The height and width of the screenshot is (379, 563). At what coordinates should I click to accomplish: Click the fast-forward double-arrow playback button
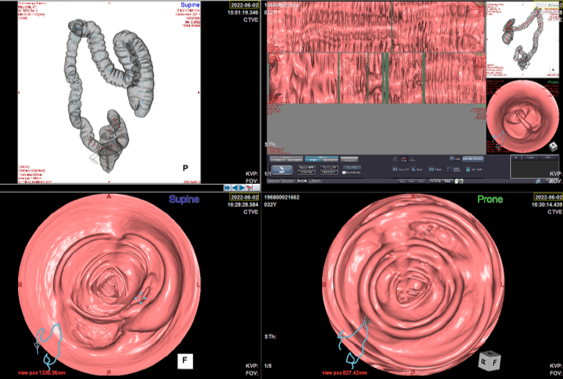227,188
